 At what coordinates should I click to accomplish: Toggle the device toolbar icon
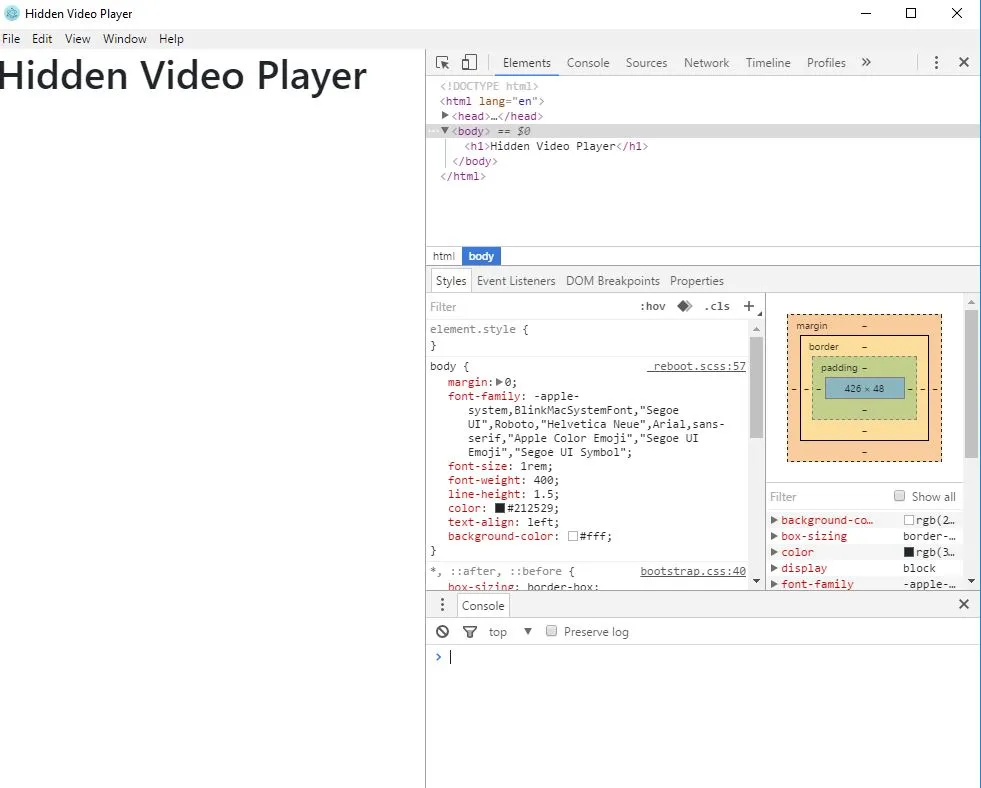(x=469, y=63)
